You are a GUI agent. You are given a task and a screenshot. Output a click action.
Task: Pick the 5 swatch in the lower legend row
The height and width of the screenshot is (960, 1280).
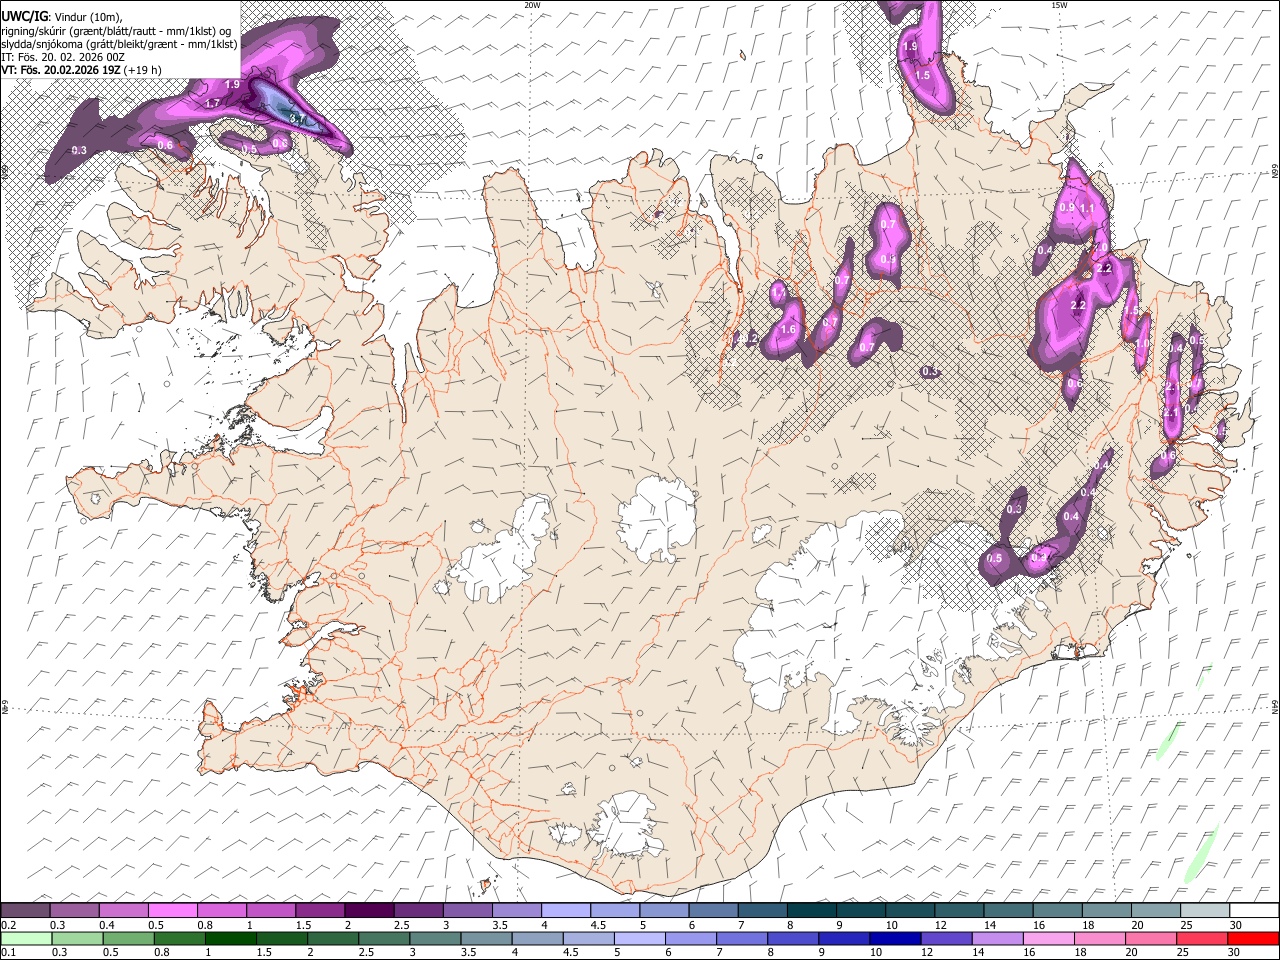(641, 938)
